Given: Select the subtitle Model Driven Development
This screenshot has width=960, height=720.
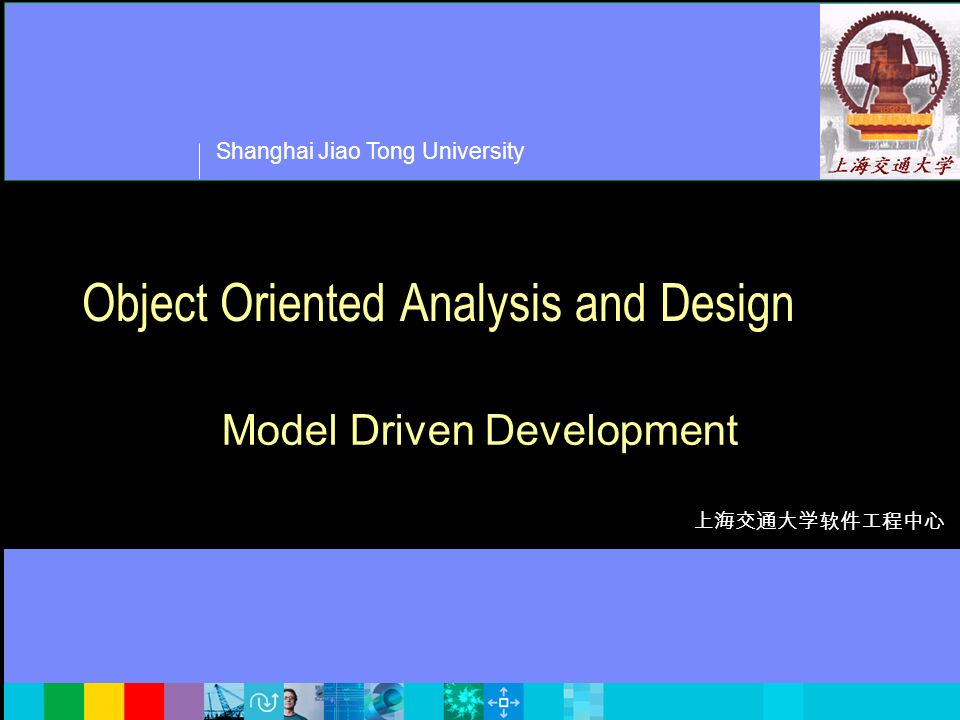Looking at the screenshot, I should 480,430.
